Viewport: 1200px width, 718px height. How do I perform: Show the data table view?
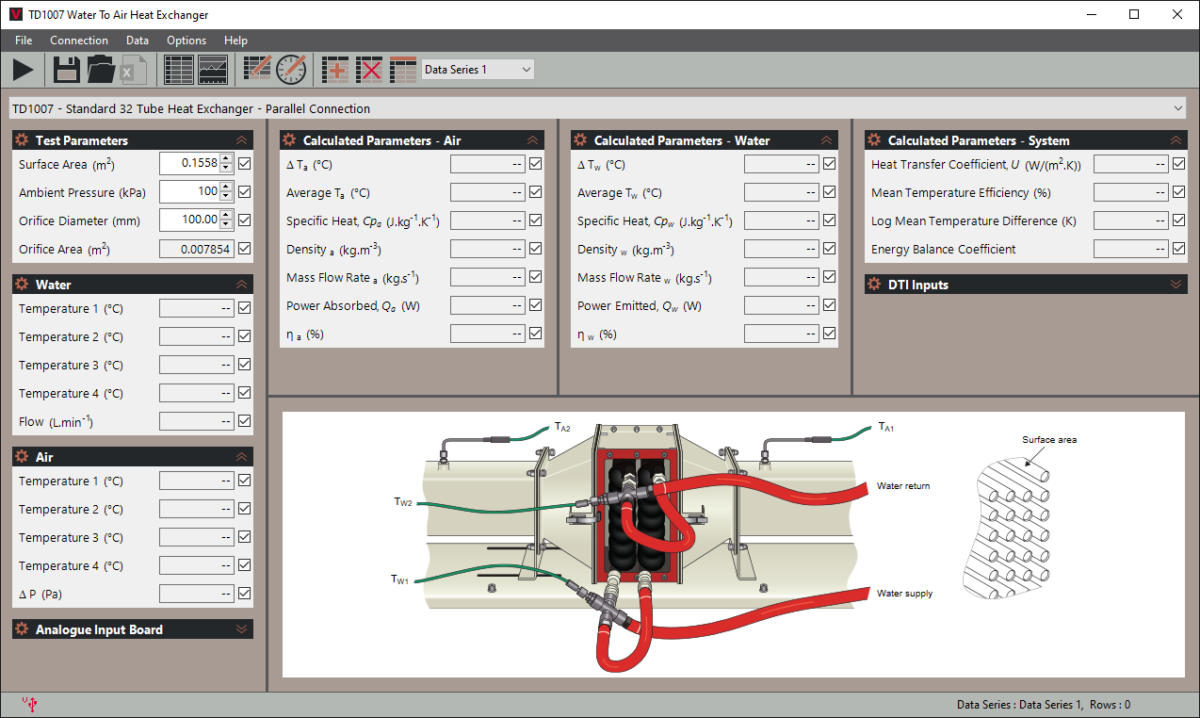(178, 69)
